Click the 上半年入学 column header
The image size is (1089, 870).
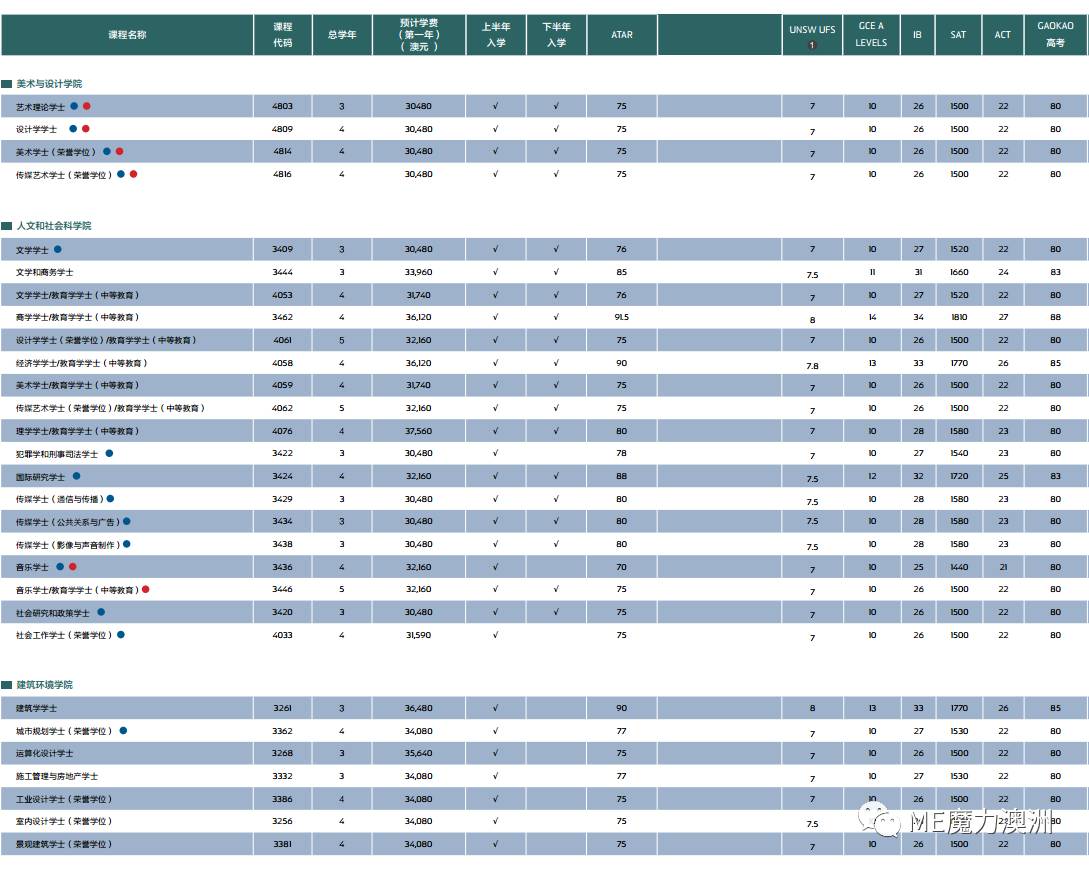click(x=496, y=35)
